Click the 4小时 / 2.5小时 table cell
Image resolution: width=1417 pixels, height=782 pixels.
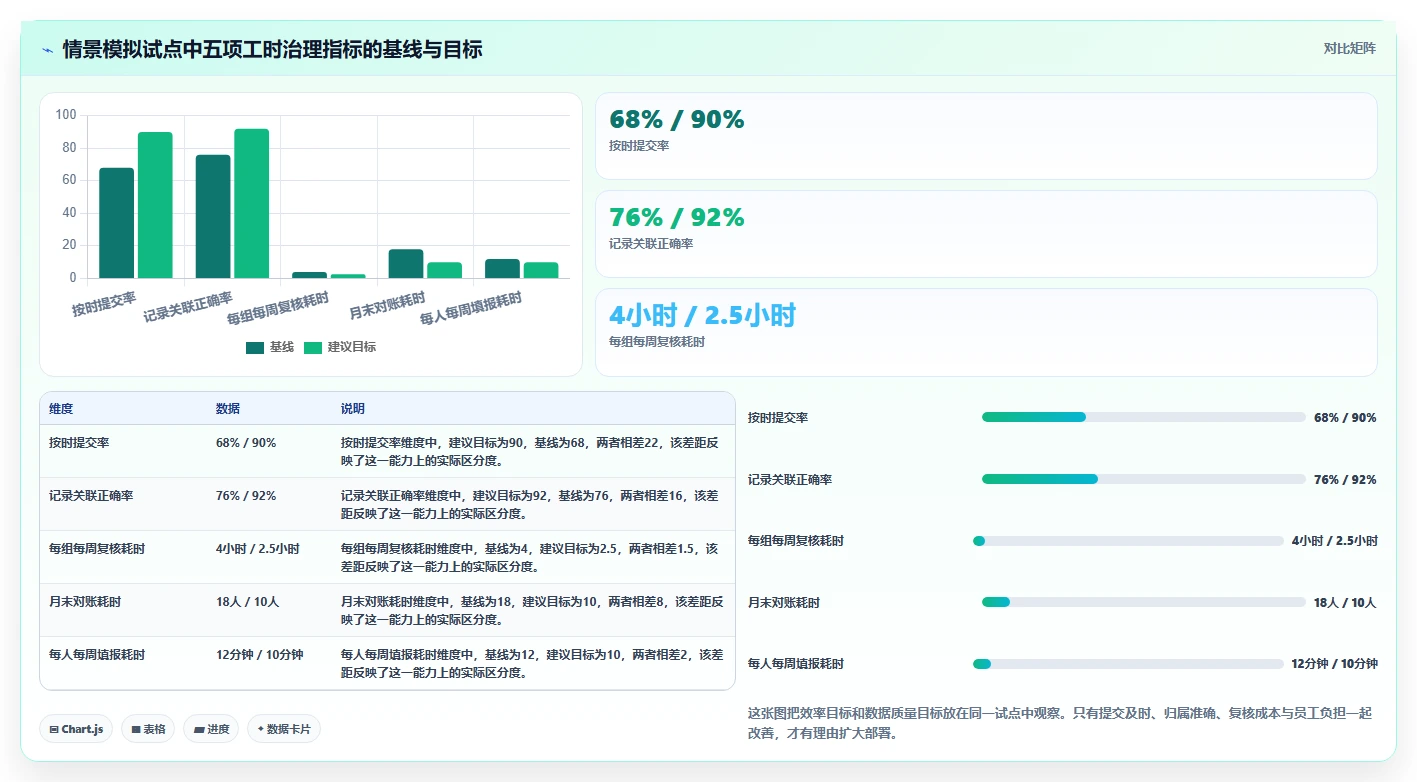click(257, 548)
